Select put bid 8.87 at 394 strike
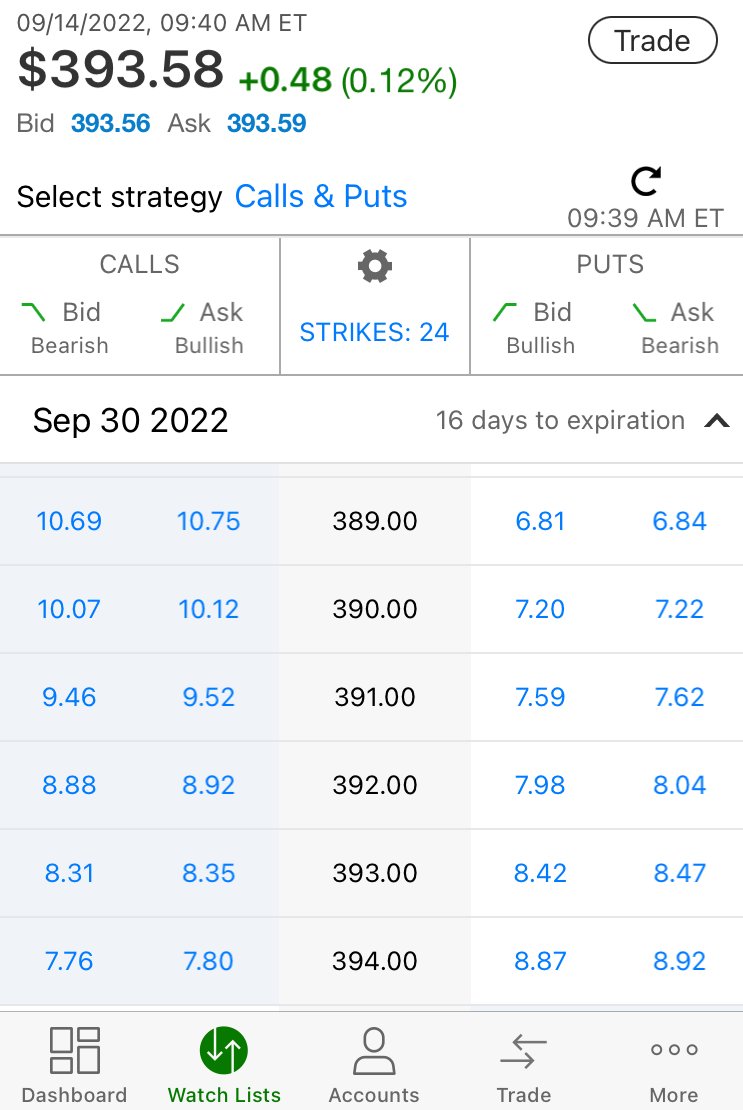The height and width of the screenshot is (1110, 743). pos(540,961)
